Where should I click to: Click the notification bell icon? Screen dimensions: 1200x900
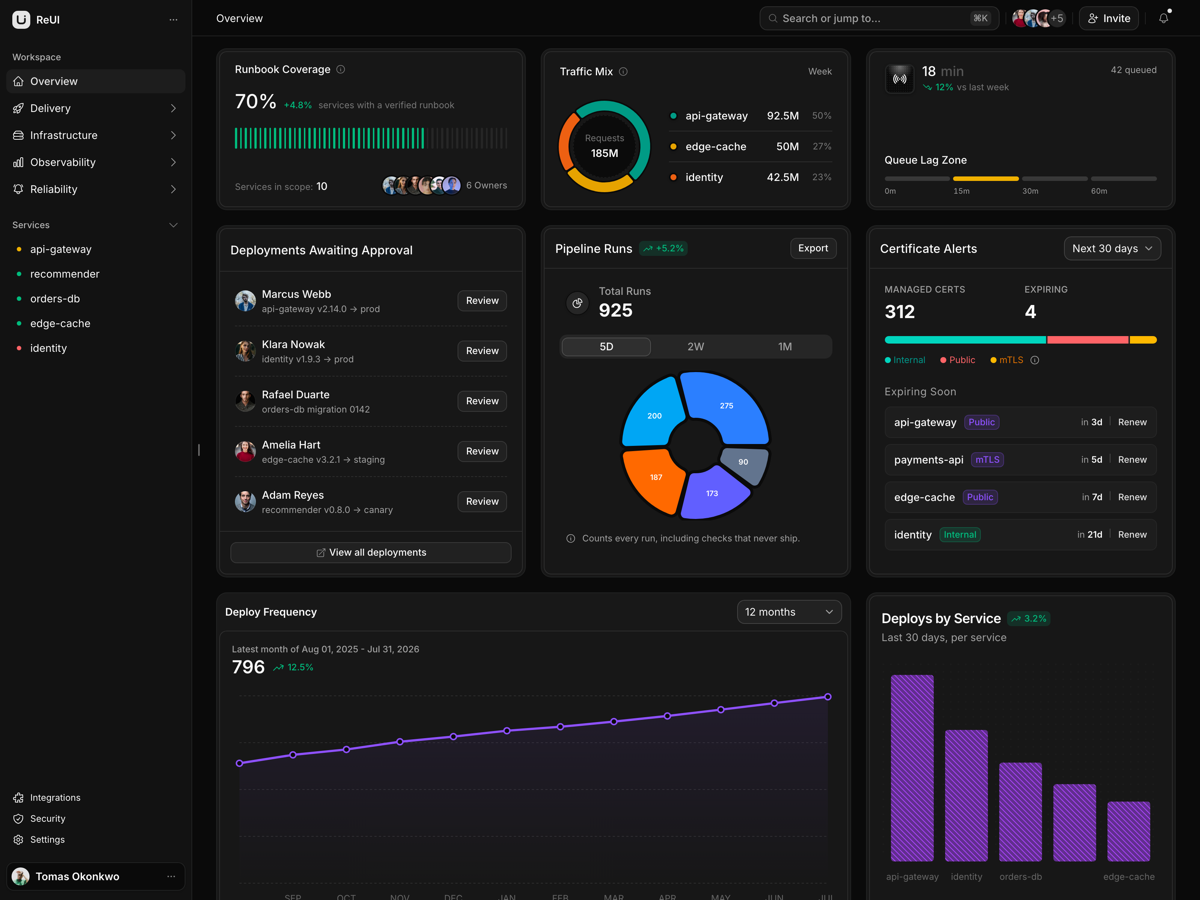pyautogui.click(x=1164, y=18)
